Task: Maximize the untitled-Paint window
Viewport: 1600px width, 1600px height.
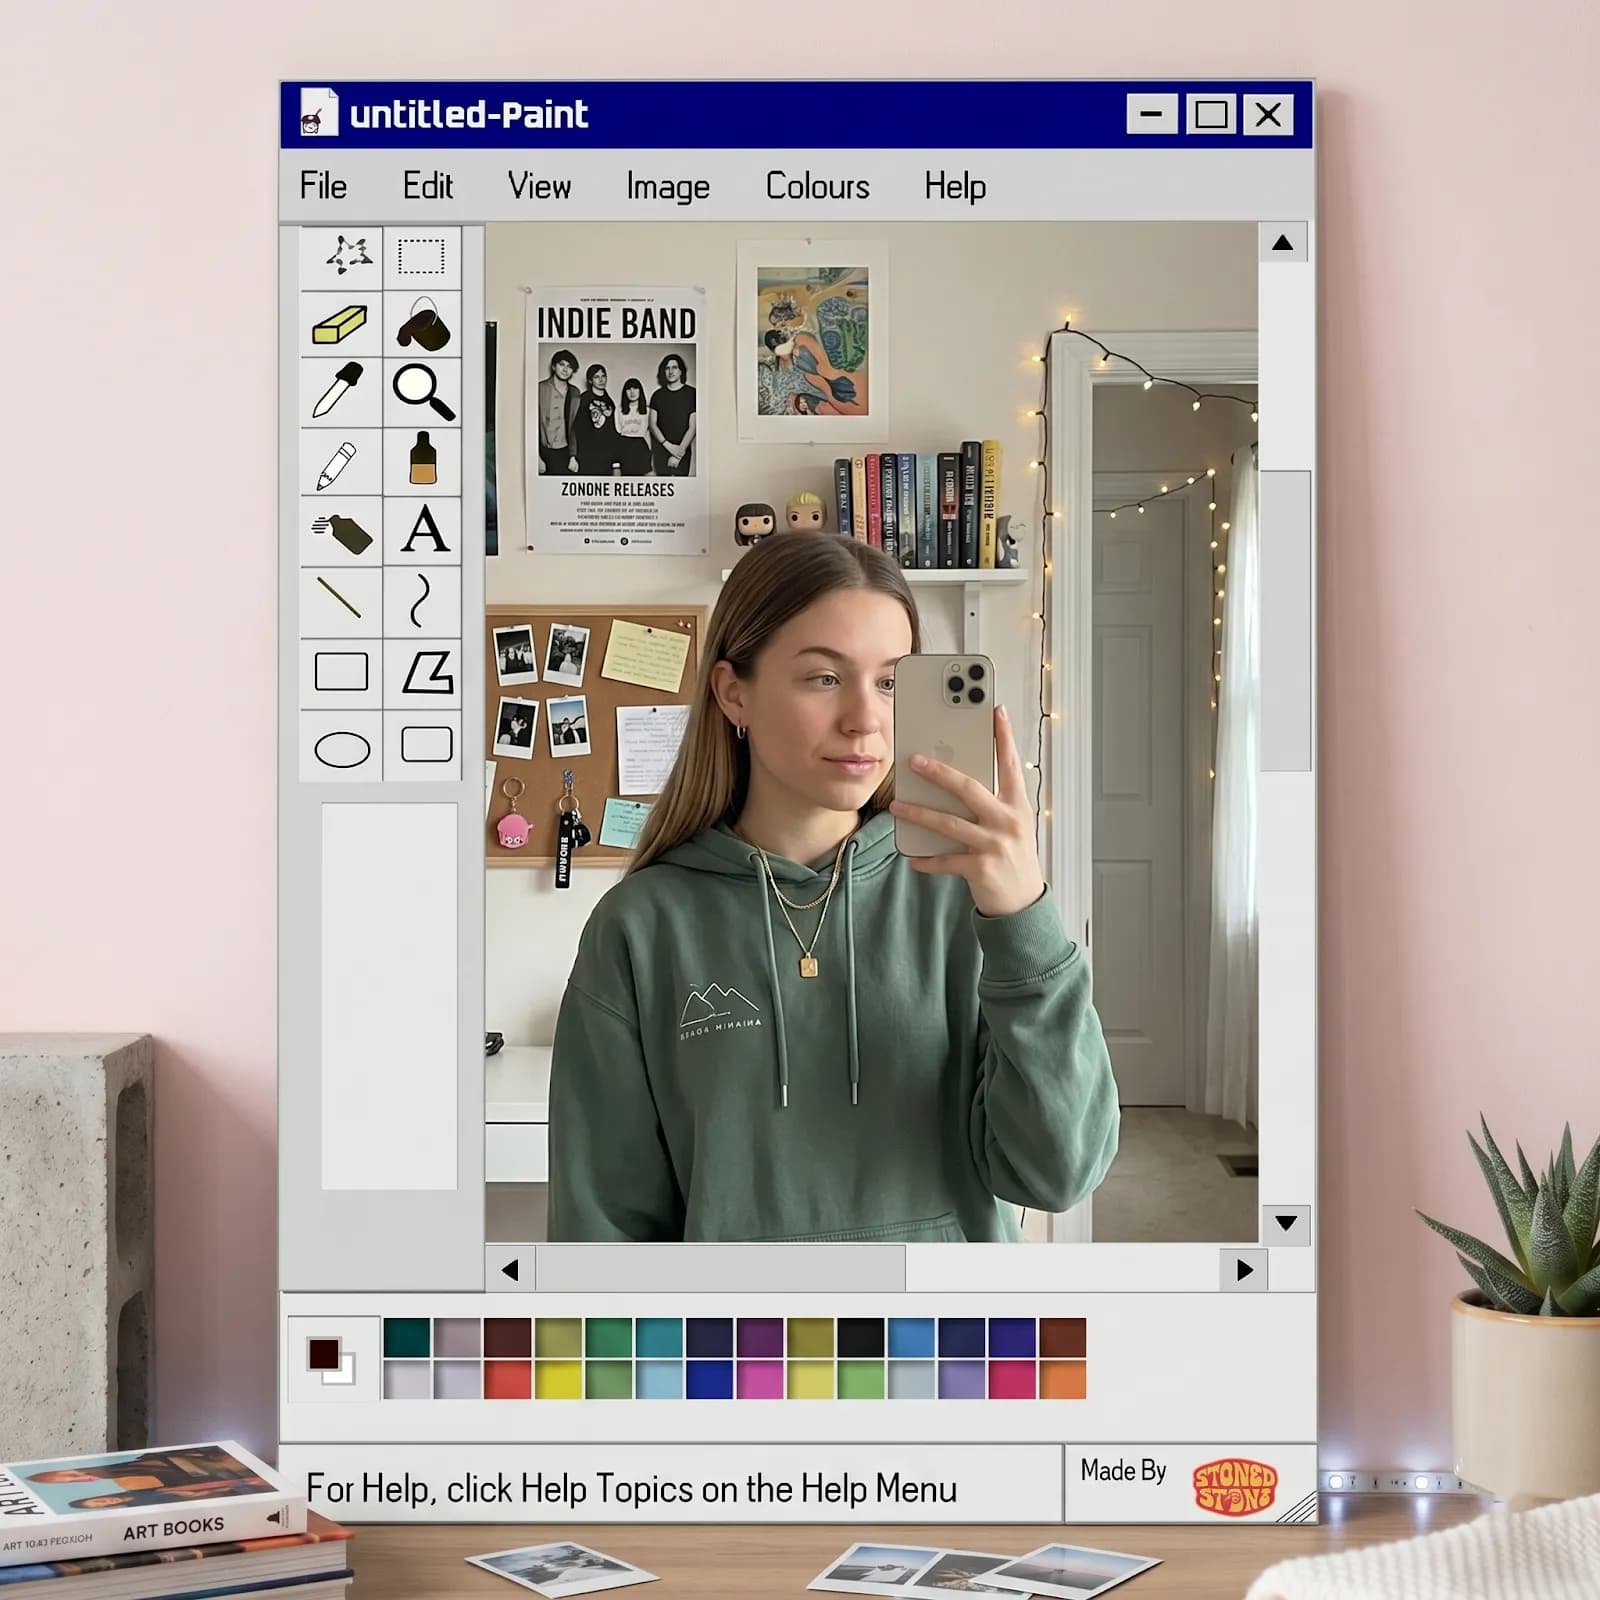Action: click(x=1211, y=114)
